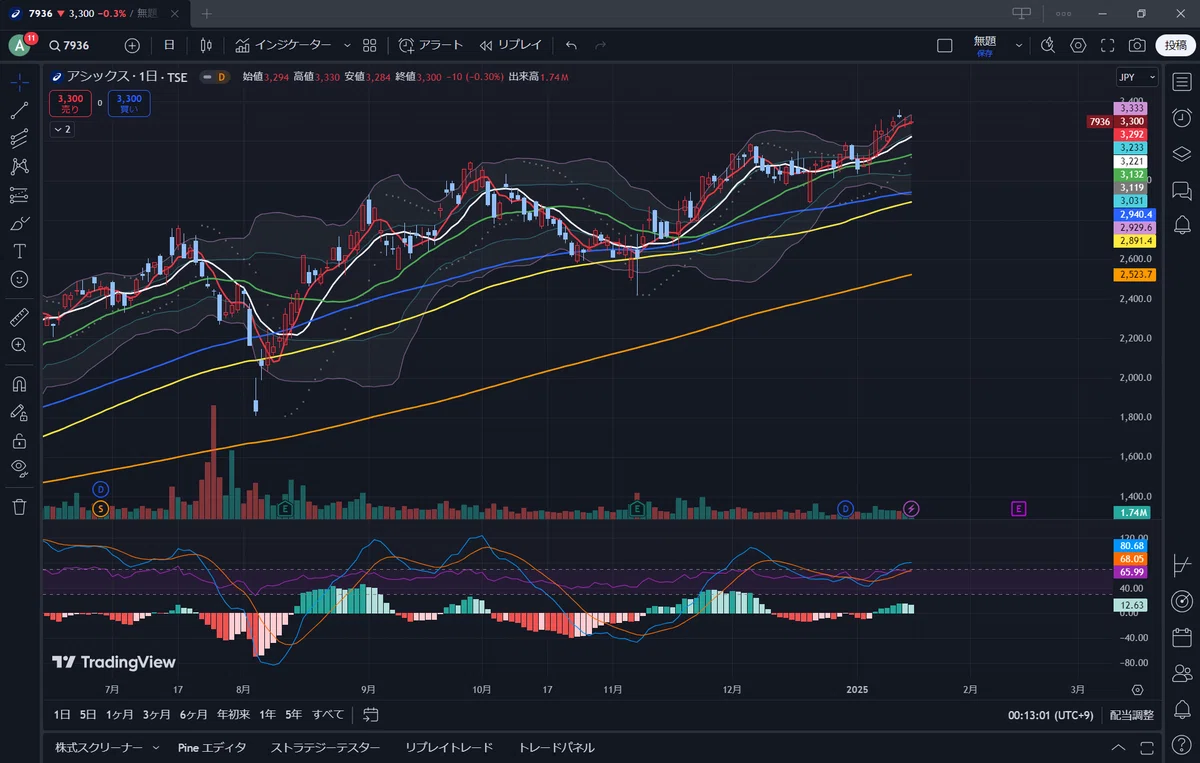Open the calendar panel icon
The width and height of the screenshot is (1200, 763).
click(1181, 637)
